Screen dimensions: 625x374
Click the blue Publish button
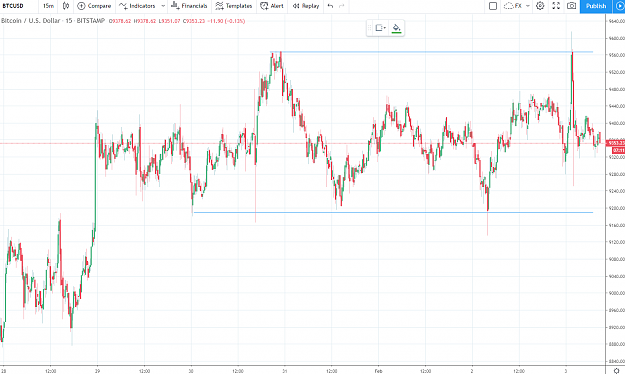point(596,6)
